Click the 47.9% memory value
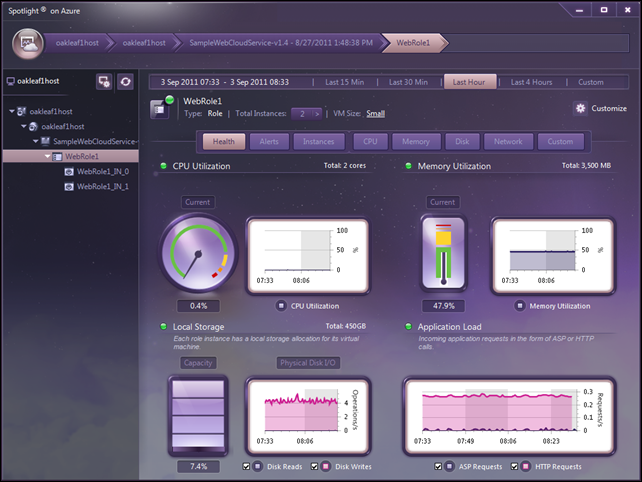The image size is (642, 482). click(x=443, y=306)
